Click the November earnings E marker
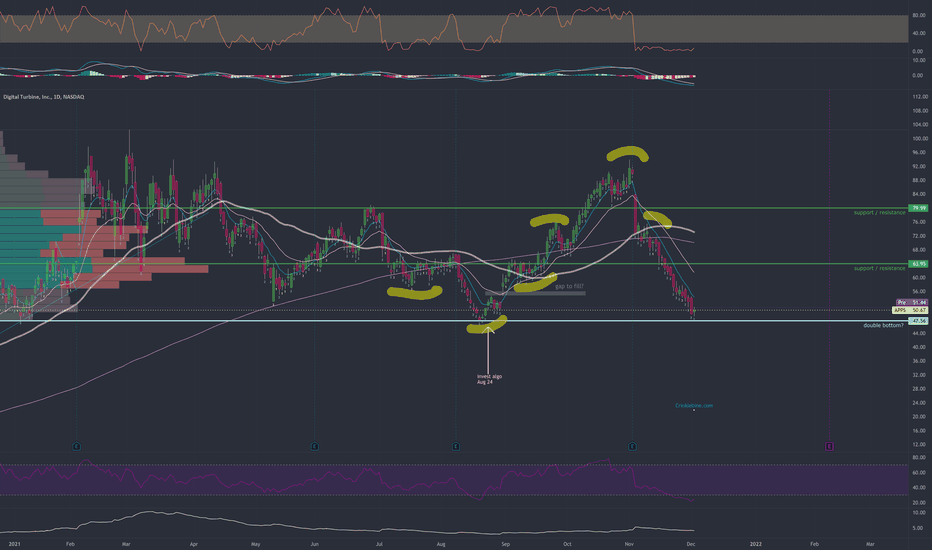This screenshot has height=550, width=932. pyautogui.click(x=632, y=446)
